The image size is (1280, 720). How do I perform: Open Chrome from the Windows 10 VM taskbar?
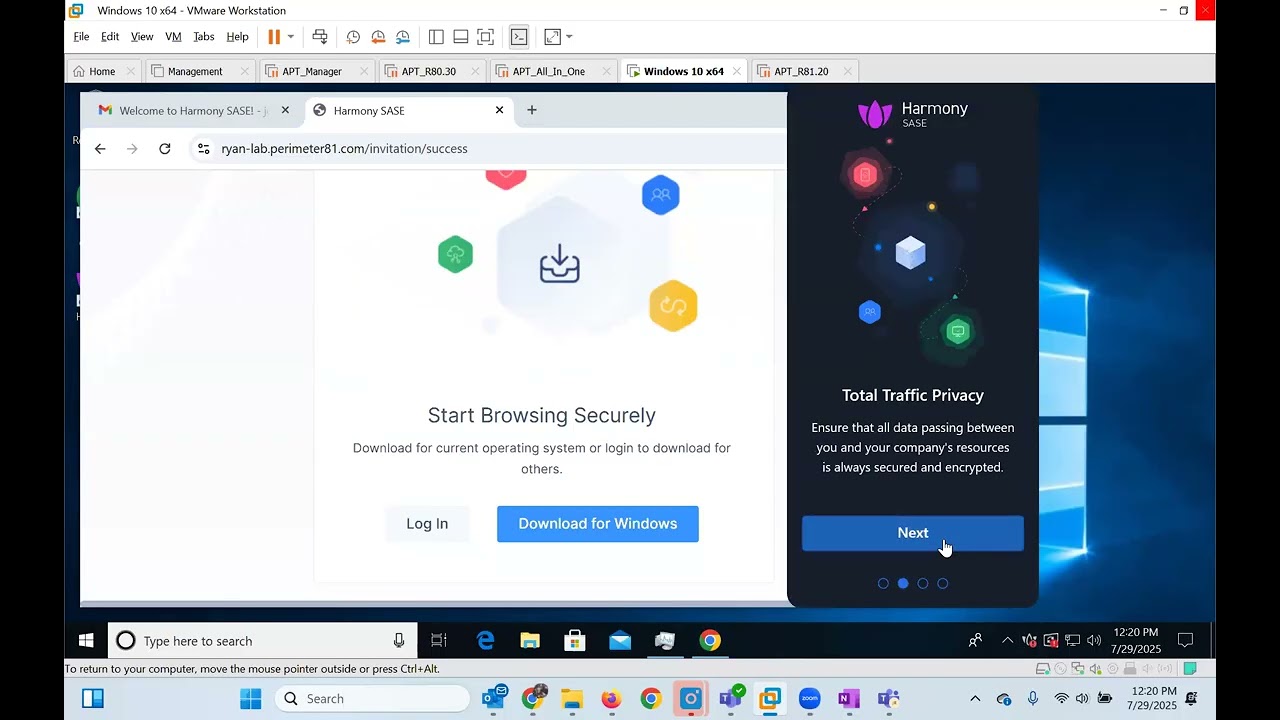pyautogui.click(x=710, y=641)
